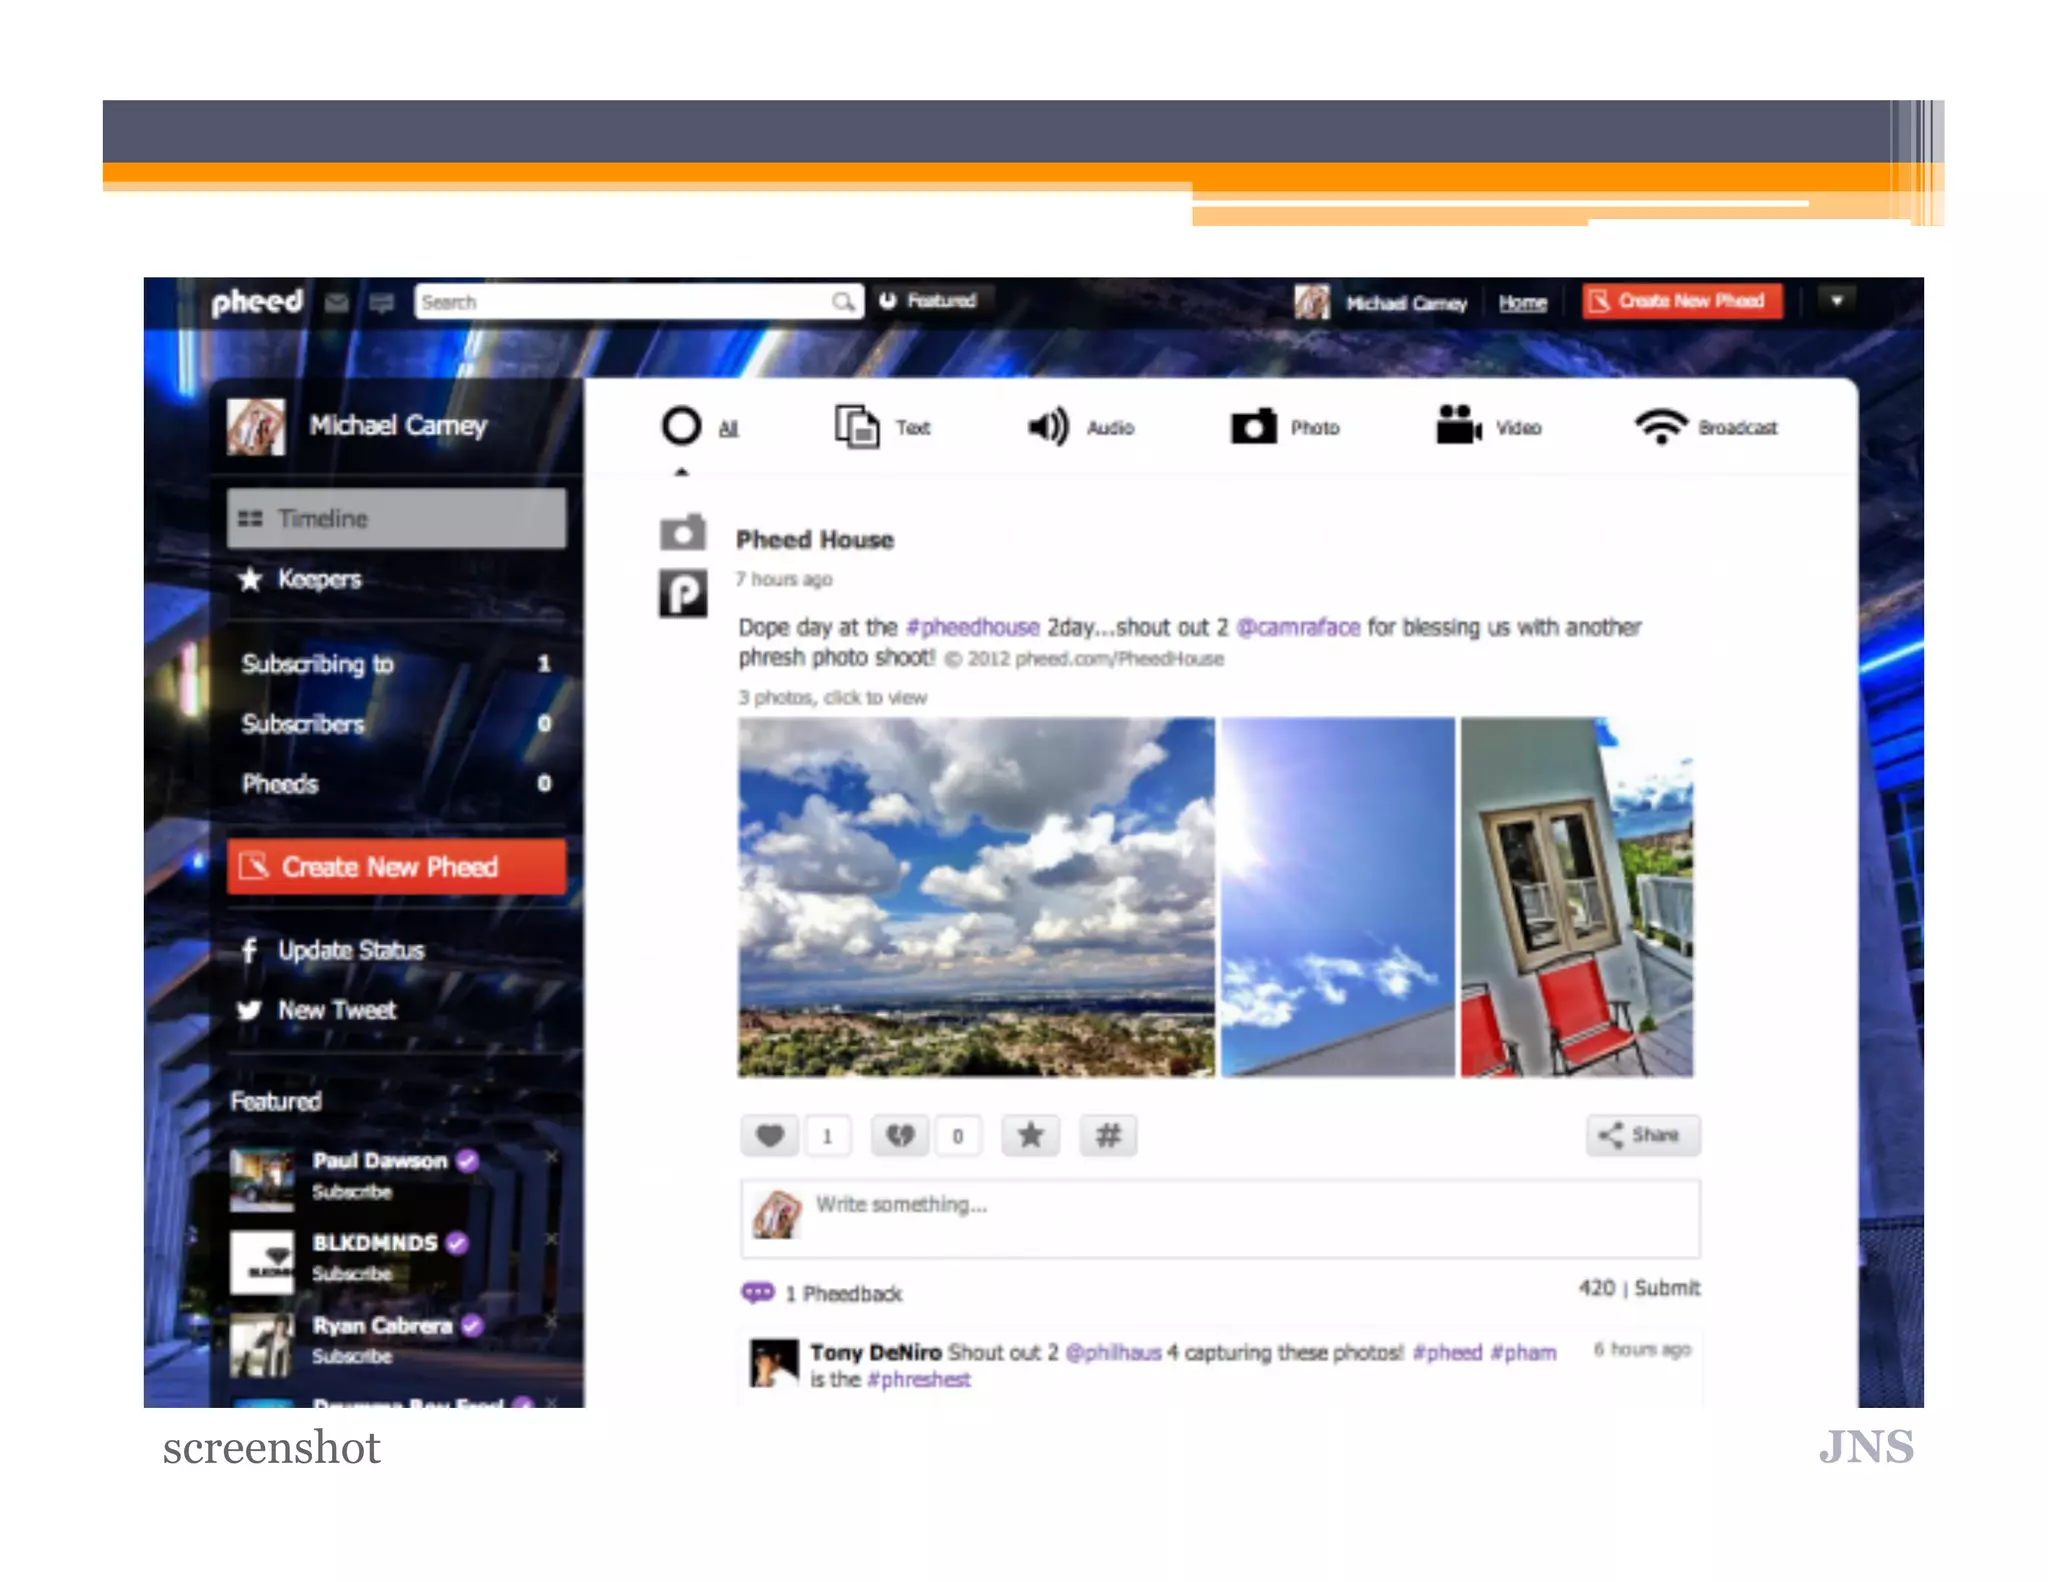Click Facebook Update Status
Image resolution: width=2048 pixels, height=1582 pixels.
point(332,950)
